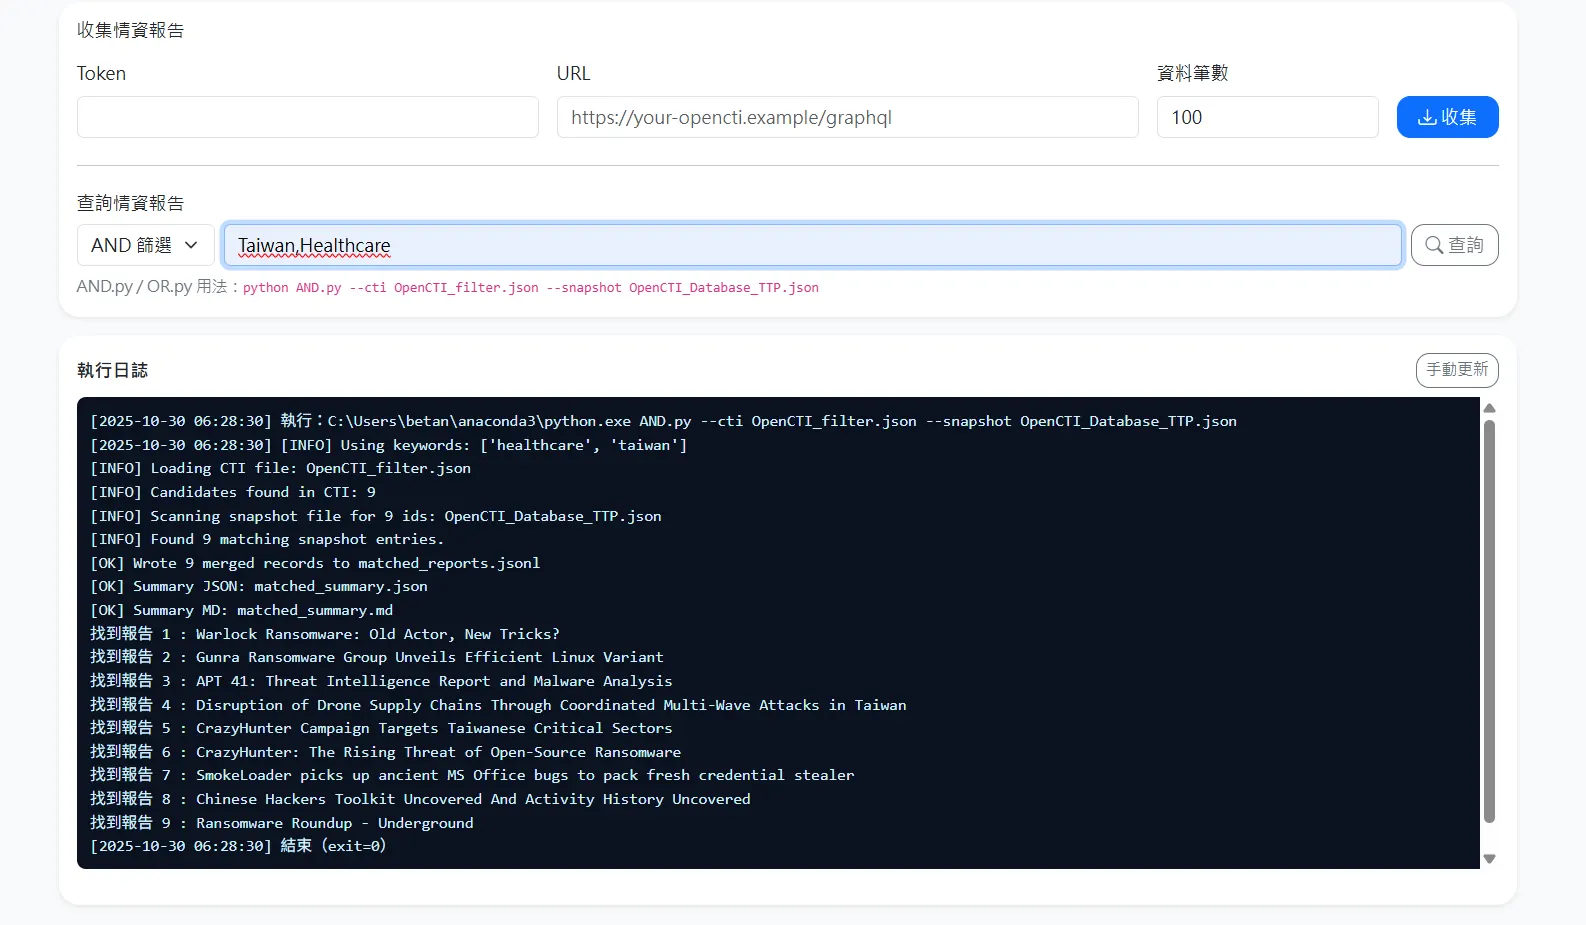Click the execution log scrollbar thumb

click(x=1489, y=621)
